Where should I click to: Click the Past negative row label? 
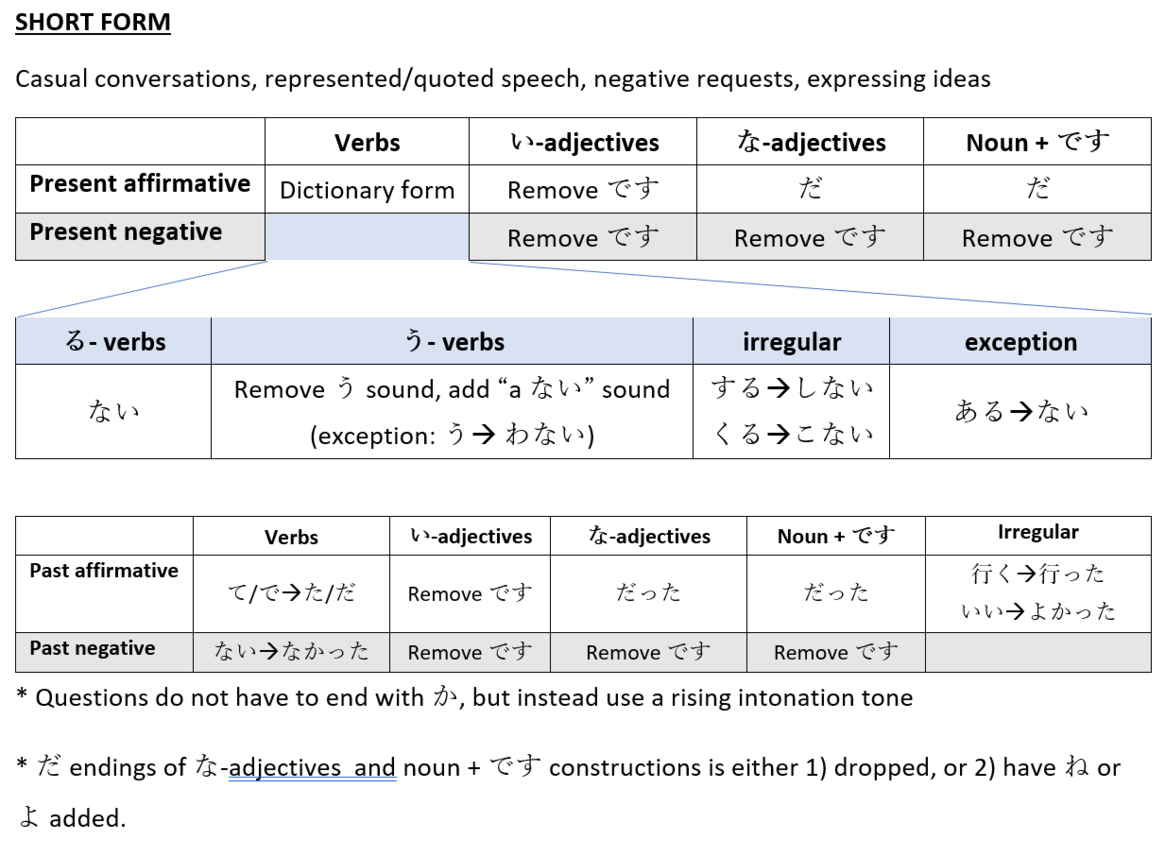point(92,648)
